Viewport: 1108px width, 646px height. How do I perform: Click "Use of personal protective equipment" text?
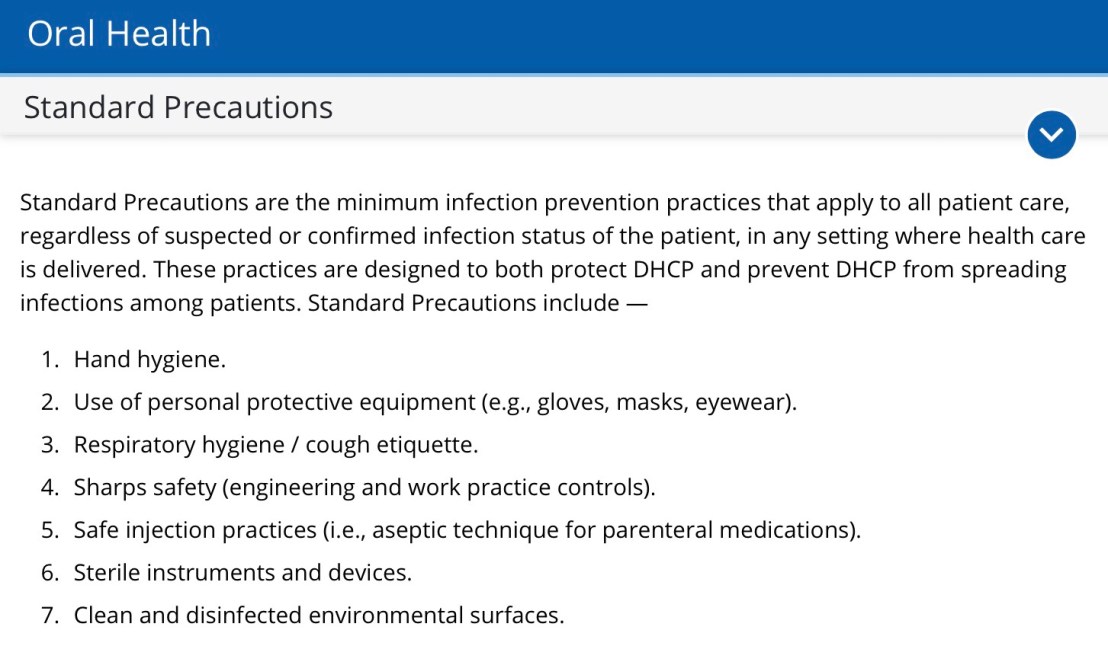pos(274,402)
